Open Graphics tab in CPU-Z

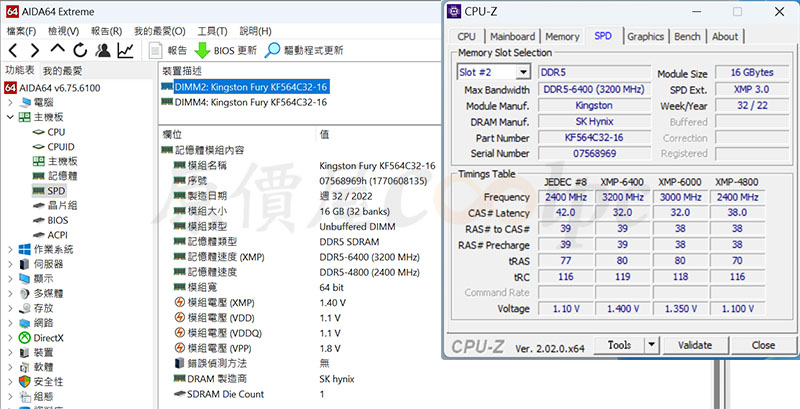click(x=645, y=37)
